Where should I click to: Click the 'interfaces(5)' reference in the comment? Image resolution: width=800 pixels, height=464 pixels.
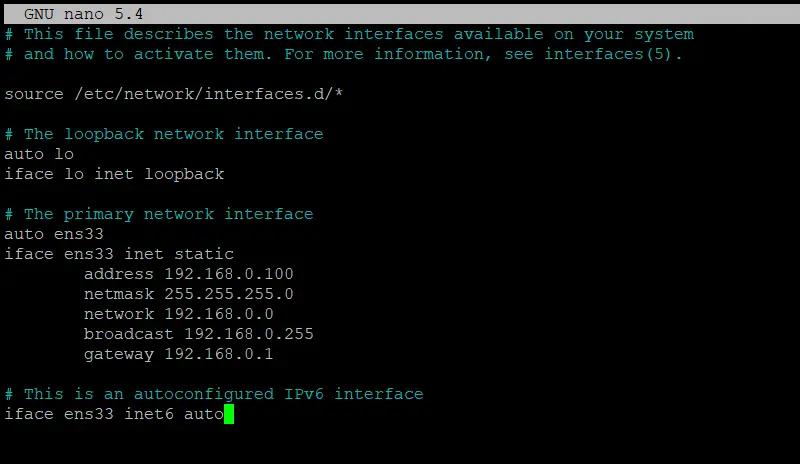[x=608, y=54]
